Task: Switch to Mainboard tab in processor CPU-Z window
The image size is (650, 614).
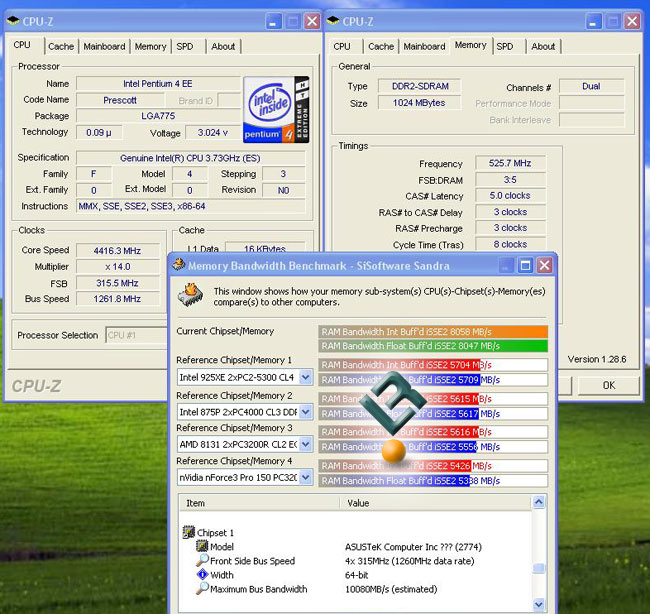Action: (104, 46)
